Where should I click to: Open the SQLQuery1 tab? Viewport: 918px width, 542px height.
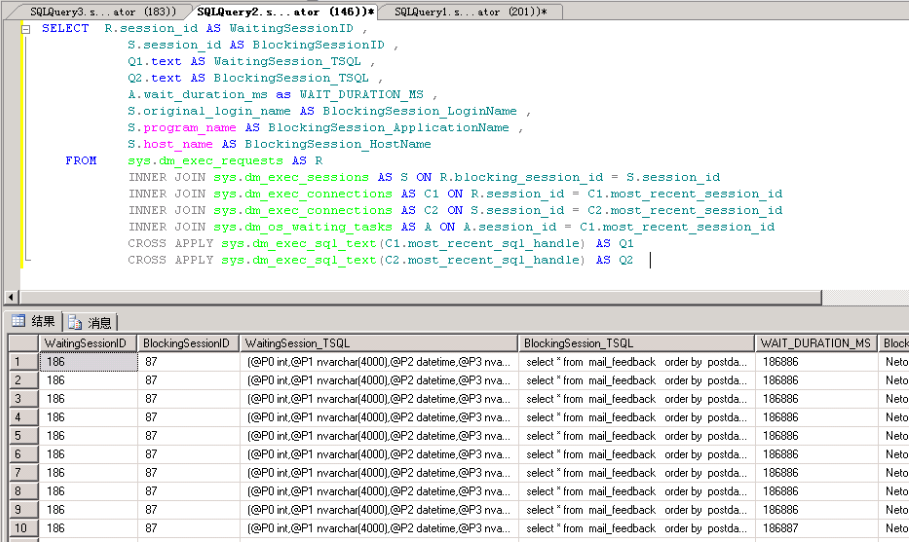pos(470,12)
